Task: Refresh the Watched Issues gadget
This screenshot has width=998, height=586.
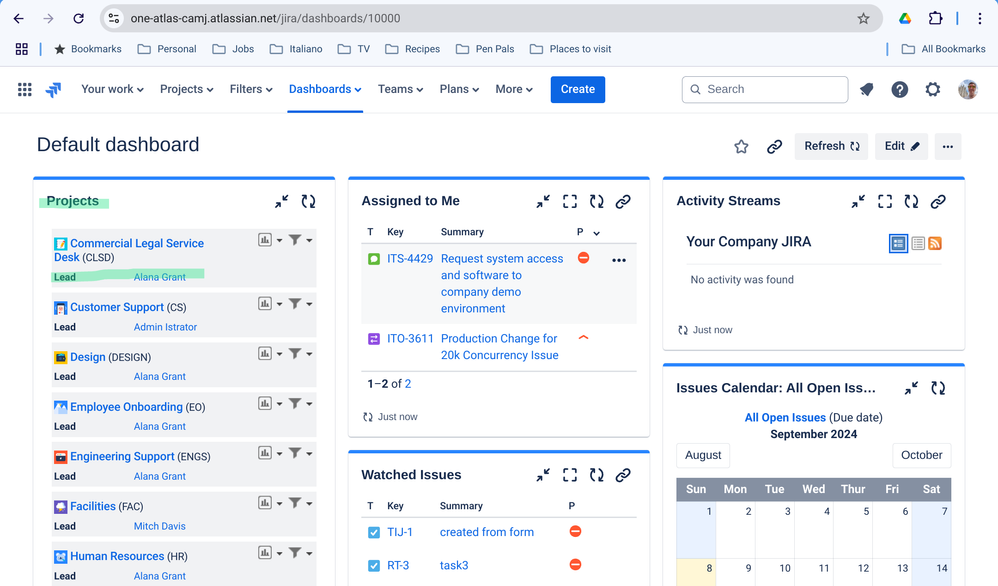Action: click(x=596, y=475)
